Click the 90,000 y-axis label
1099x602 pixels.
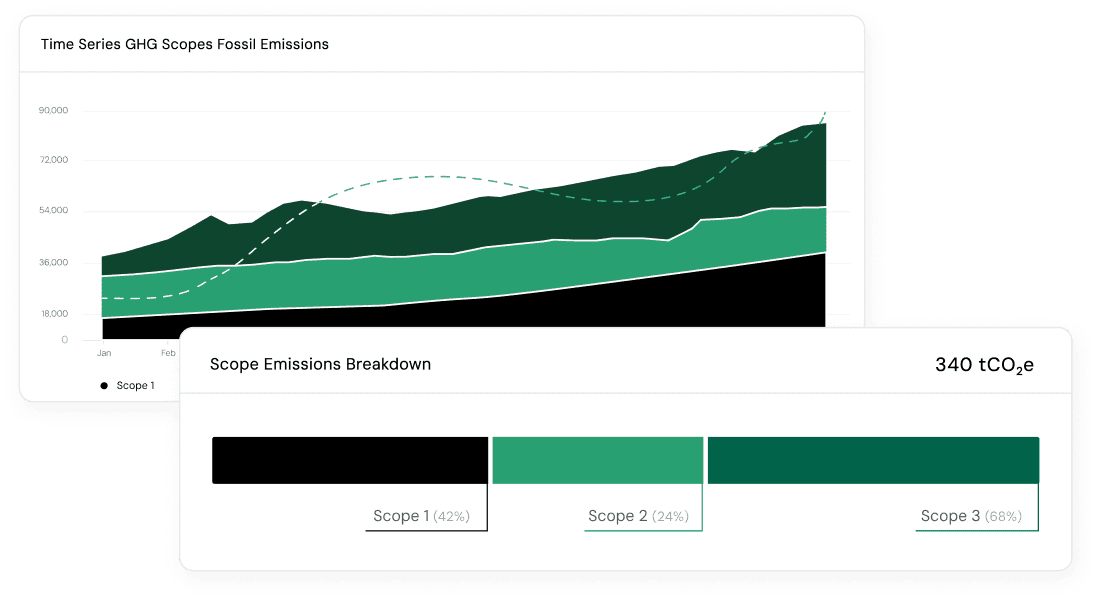pos(53,110)
